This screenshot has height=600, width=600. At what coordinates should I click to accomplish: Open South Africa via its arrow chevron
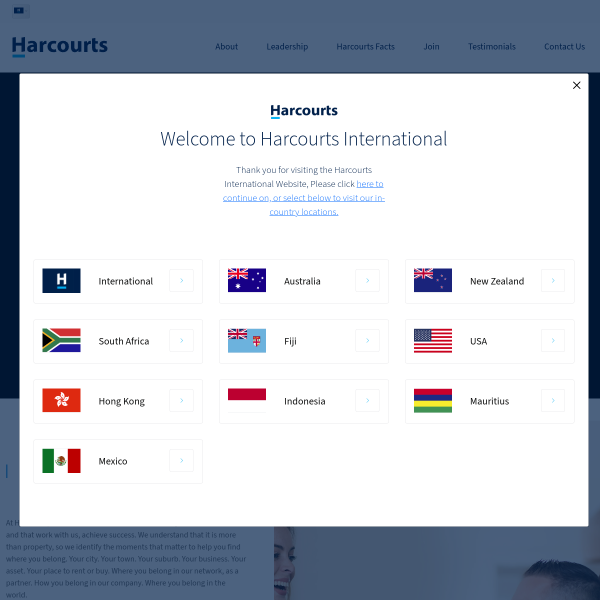[181, 340]
